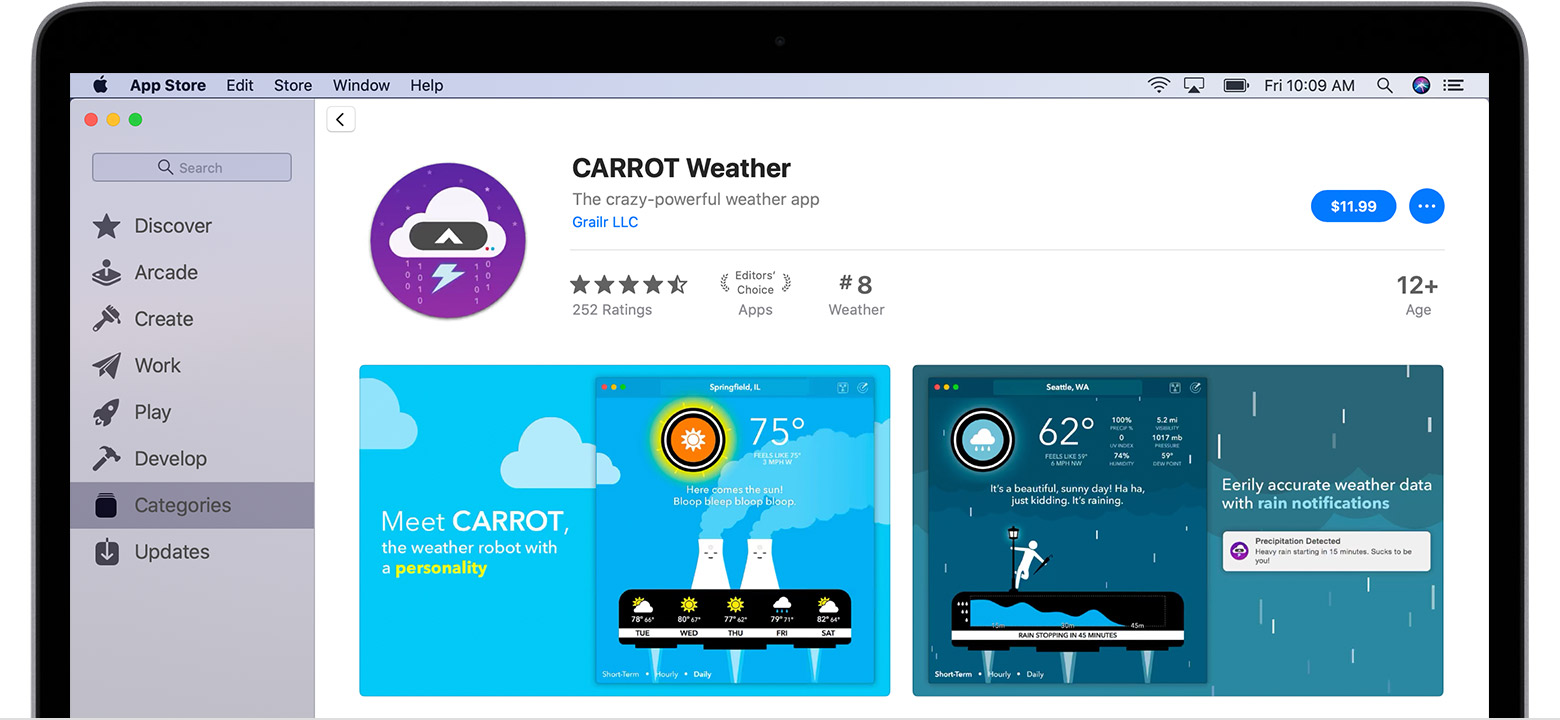
Task: Open the Create paintbrush icon
Action: coord(107,319)
